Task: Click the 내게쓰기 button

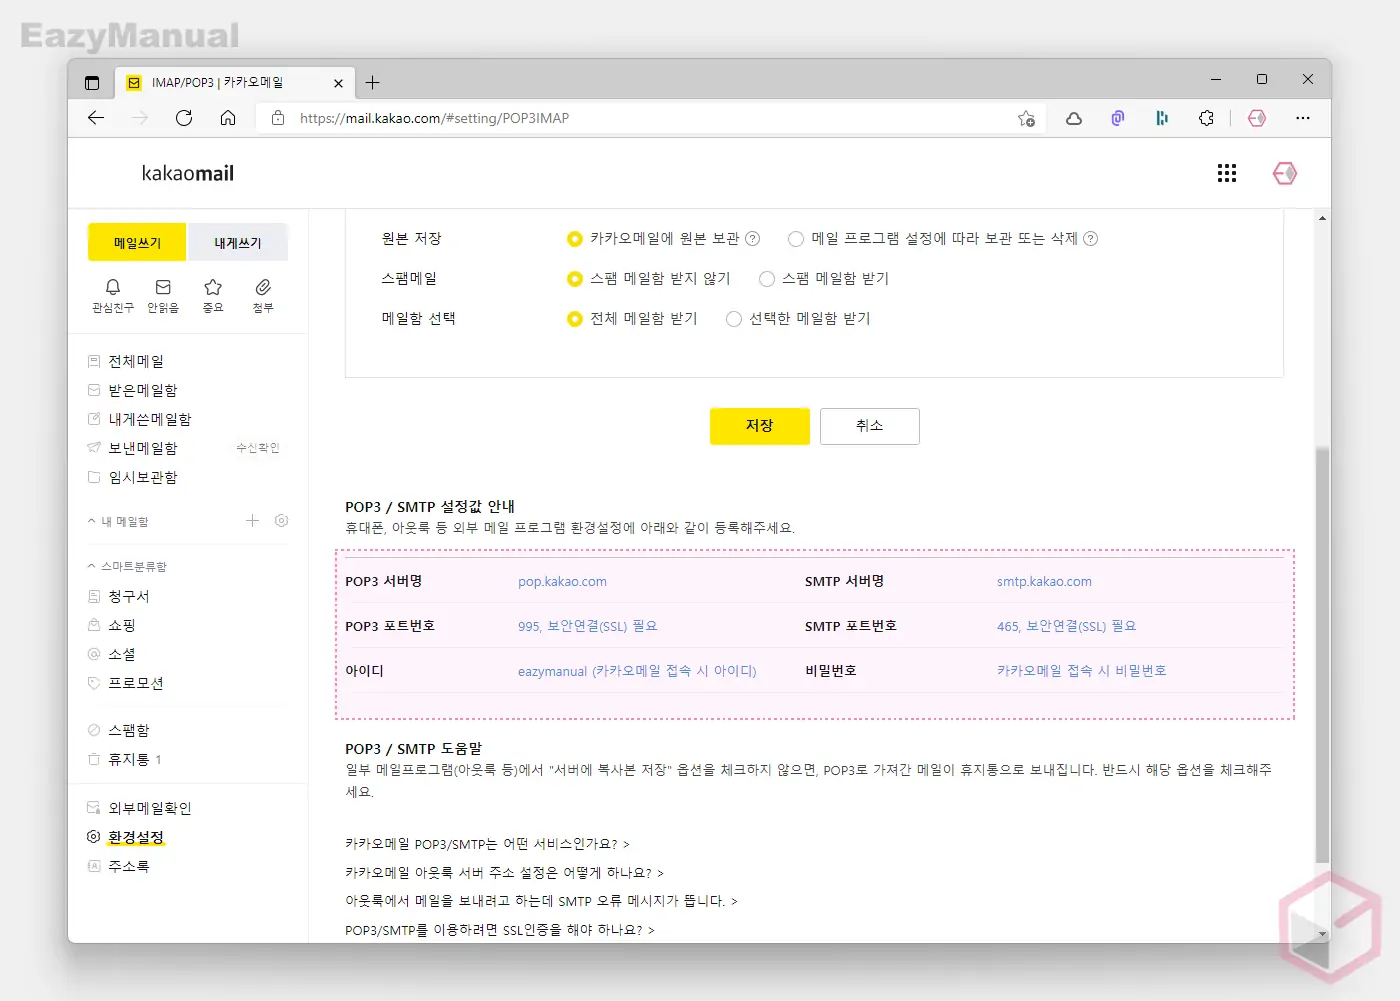Action: pos(238,242)
